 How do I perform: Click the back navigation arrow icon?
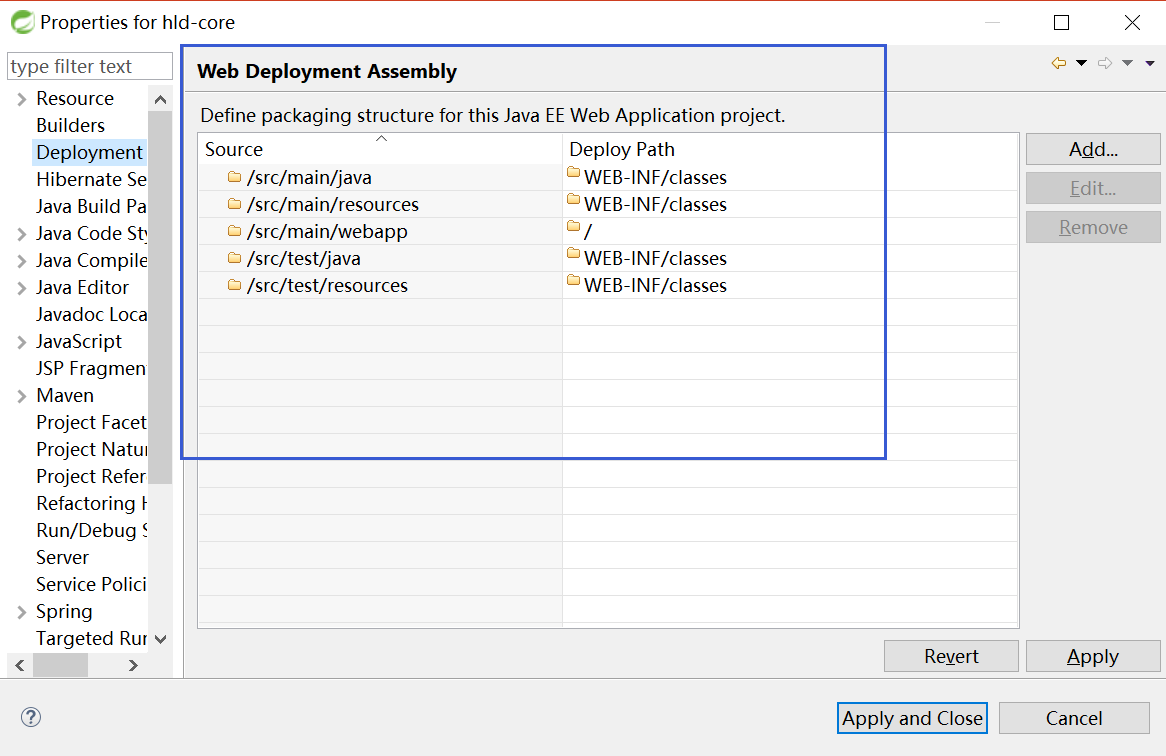[x=1059, y=64]
